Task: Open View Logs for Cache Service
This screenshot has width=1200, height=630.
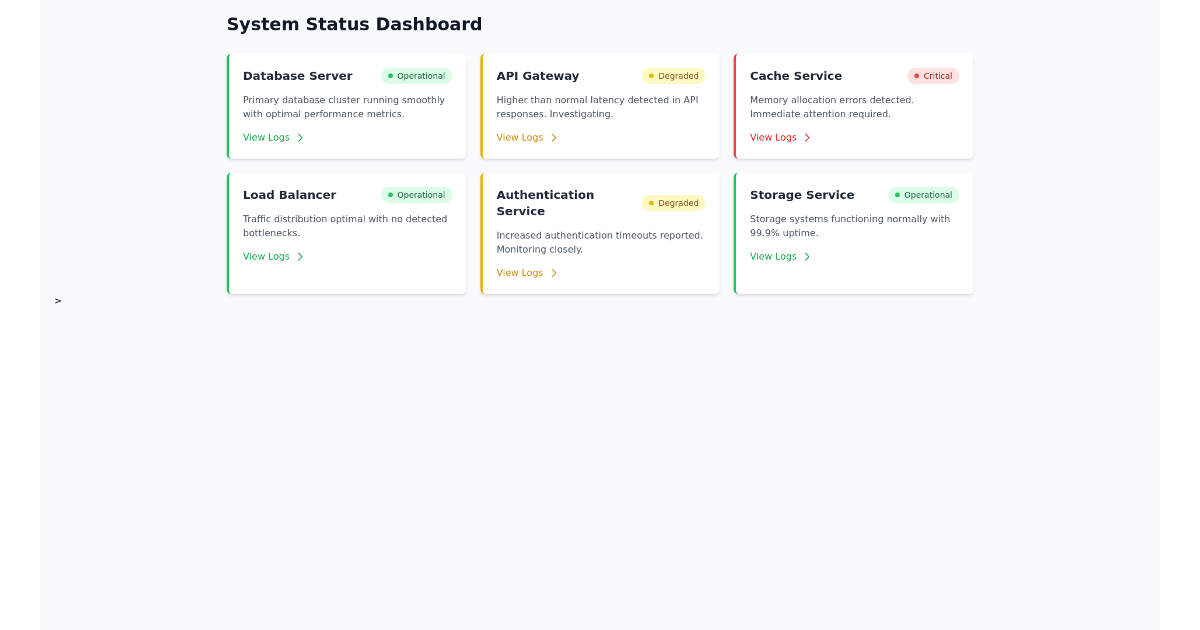Action: point(773,138)
